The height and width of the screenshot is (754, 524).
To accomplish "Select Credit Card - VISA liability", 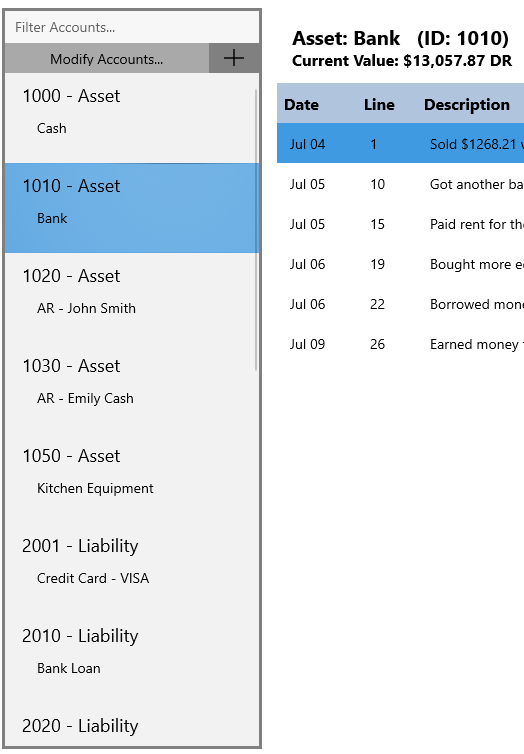I will 130,567.
